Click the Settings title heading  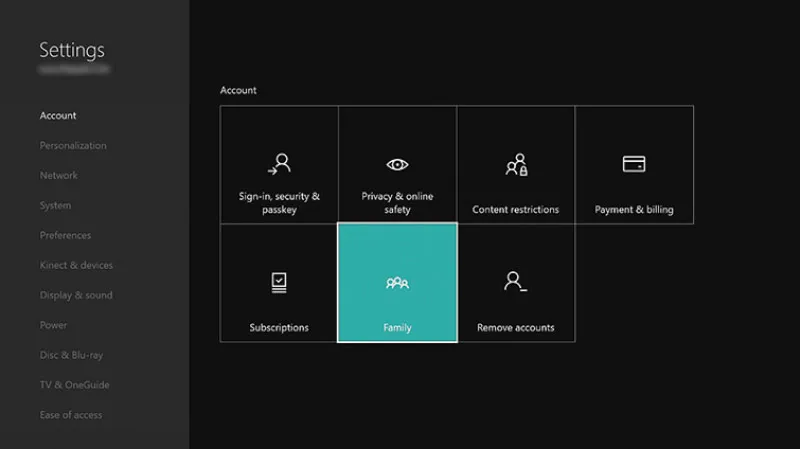72,50
